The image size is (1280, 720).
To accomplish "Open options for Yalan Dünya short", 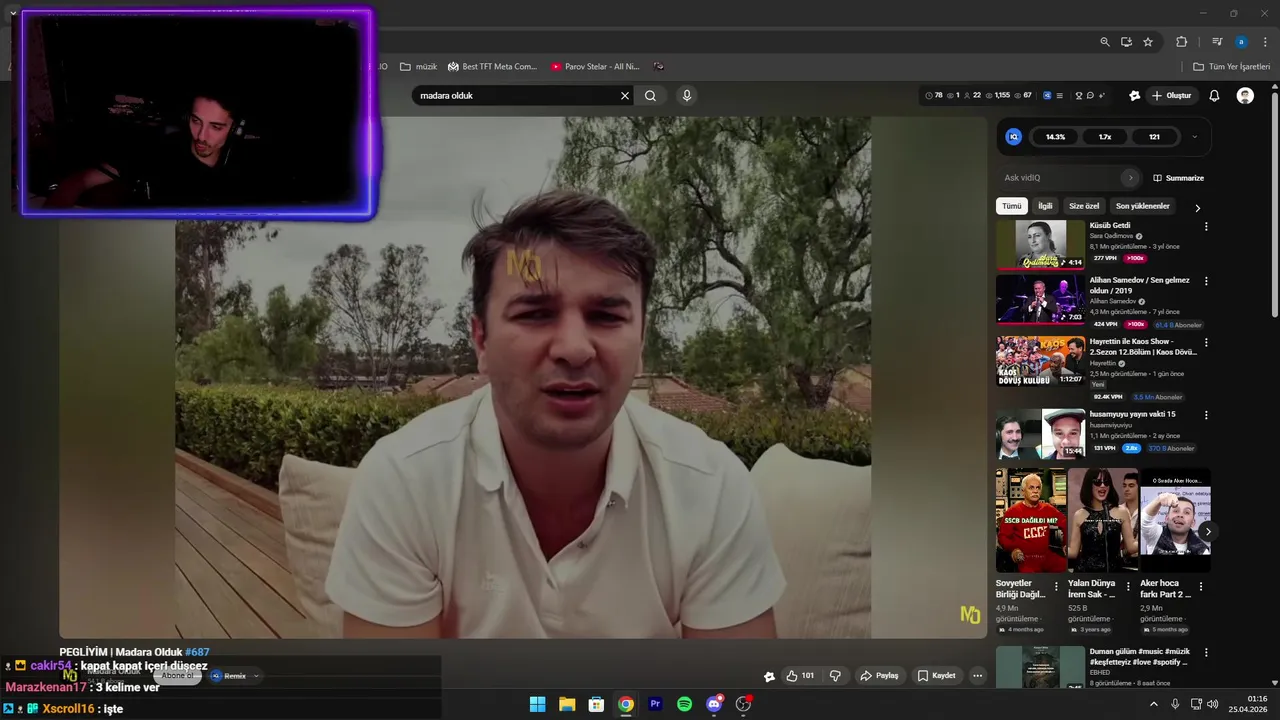I will pos(1128,587).
